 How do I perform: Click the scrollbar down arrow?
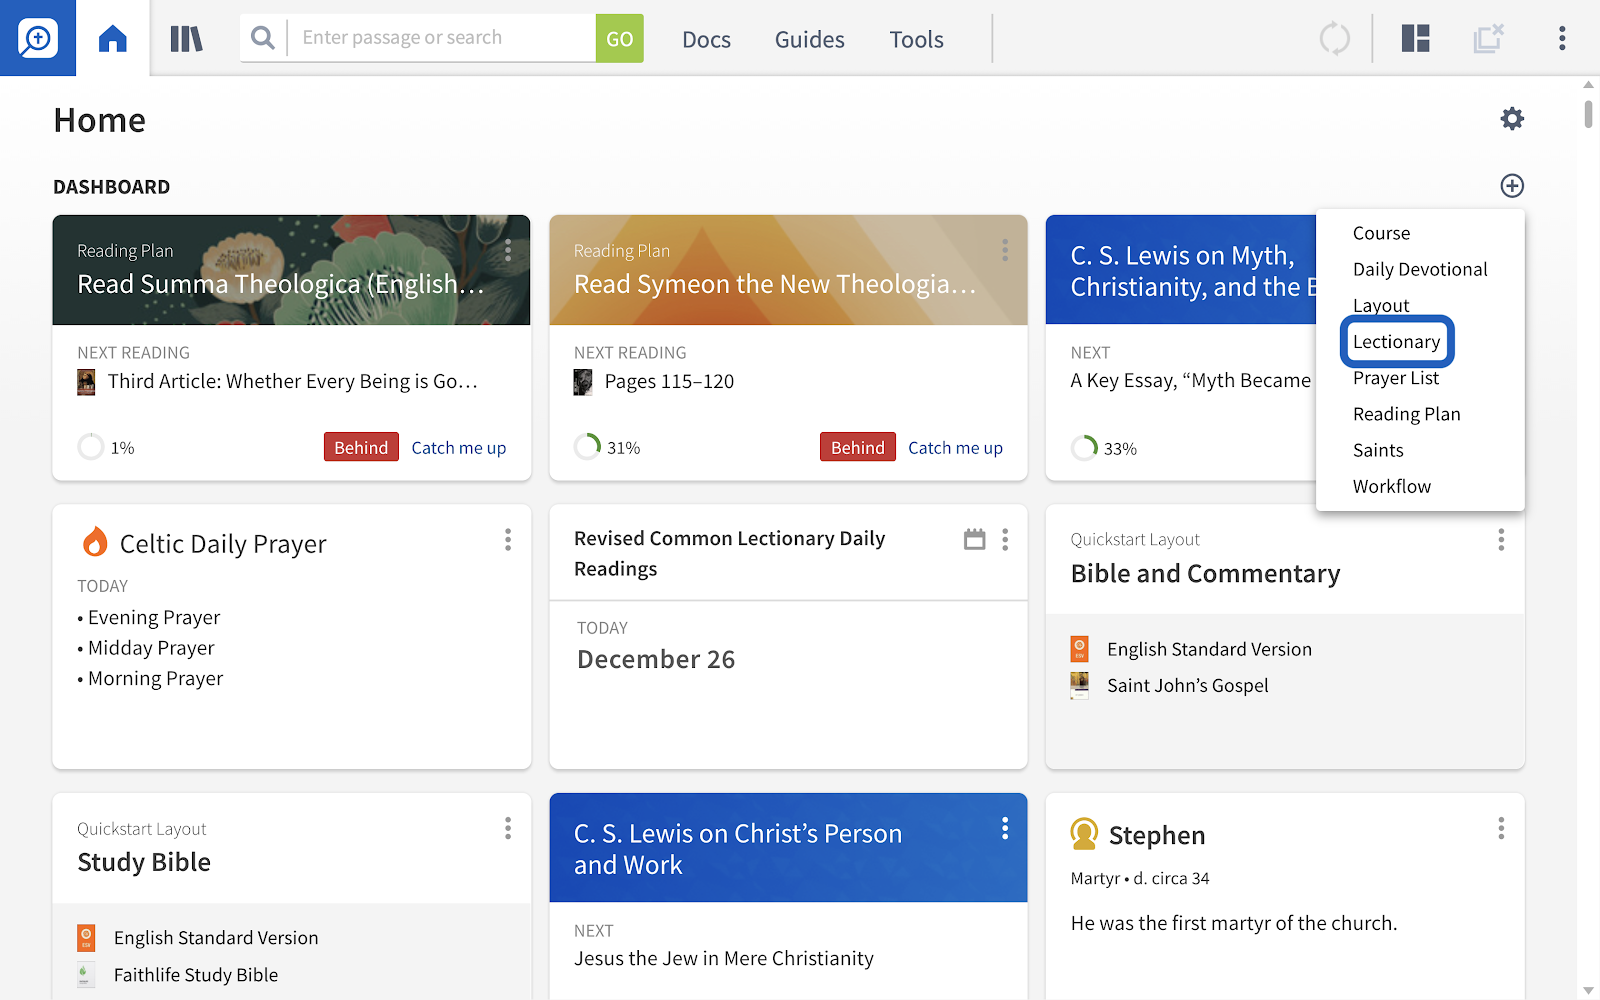pyautogui.click(x=1589, y=990)
